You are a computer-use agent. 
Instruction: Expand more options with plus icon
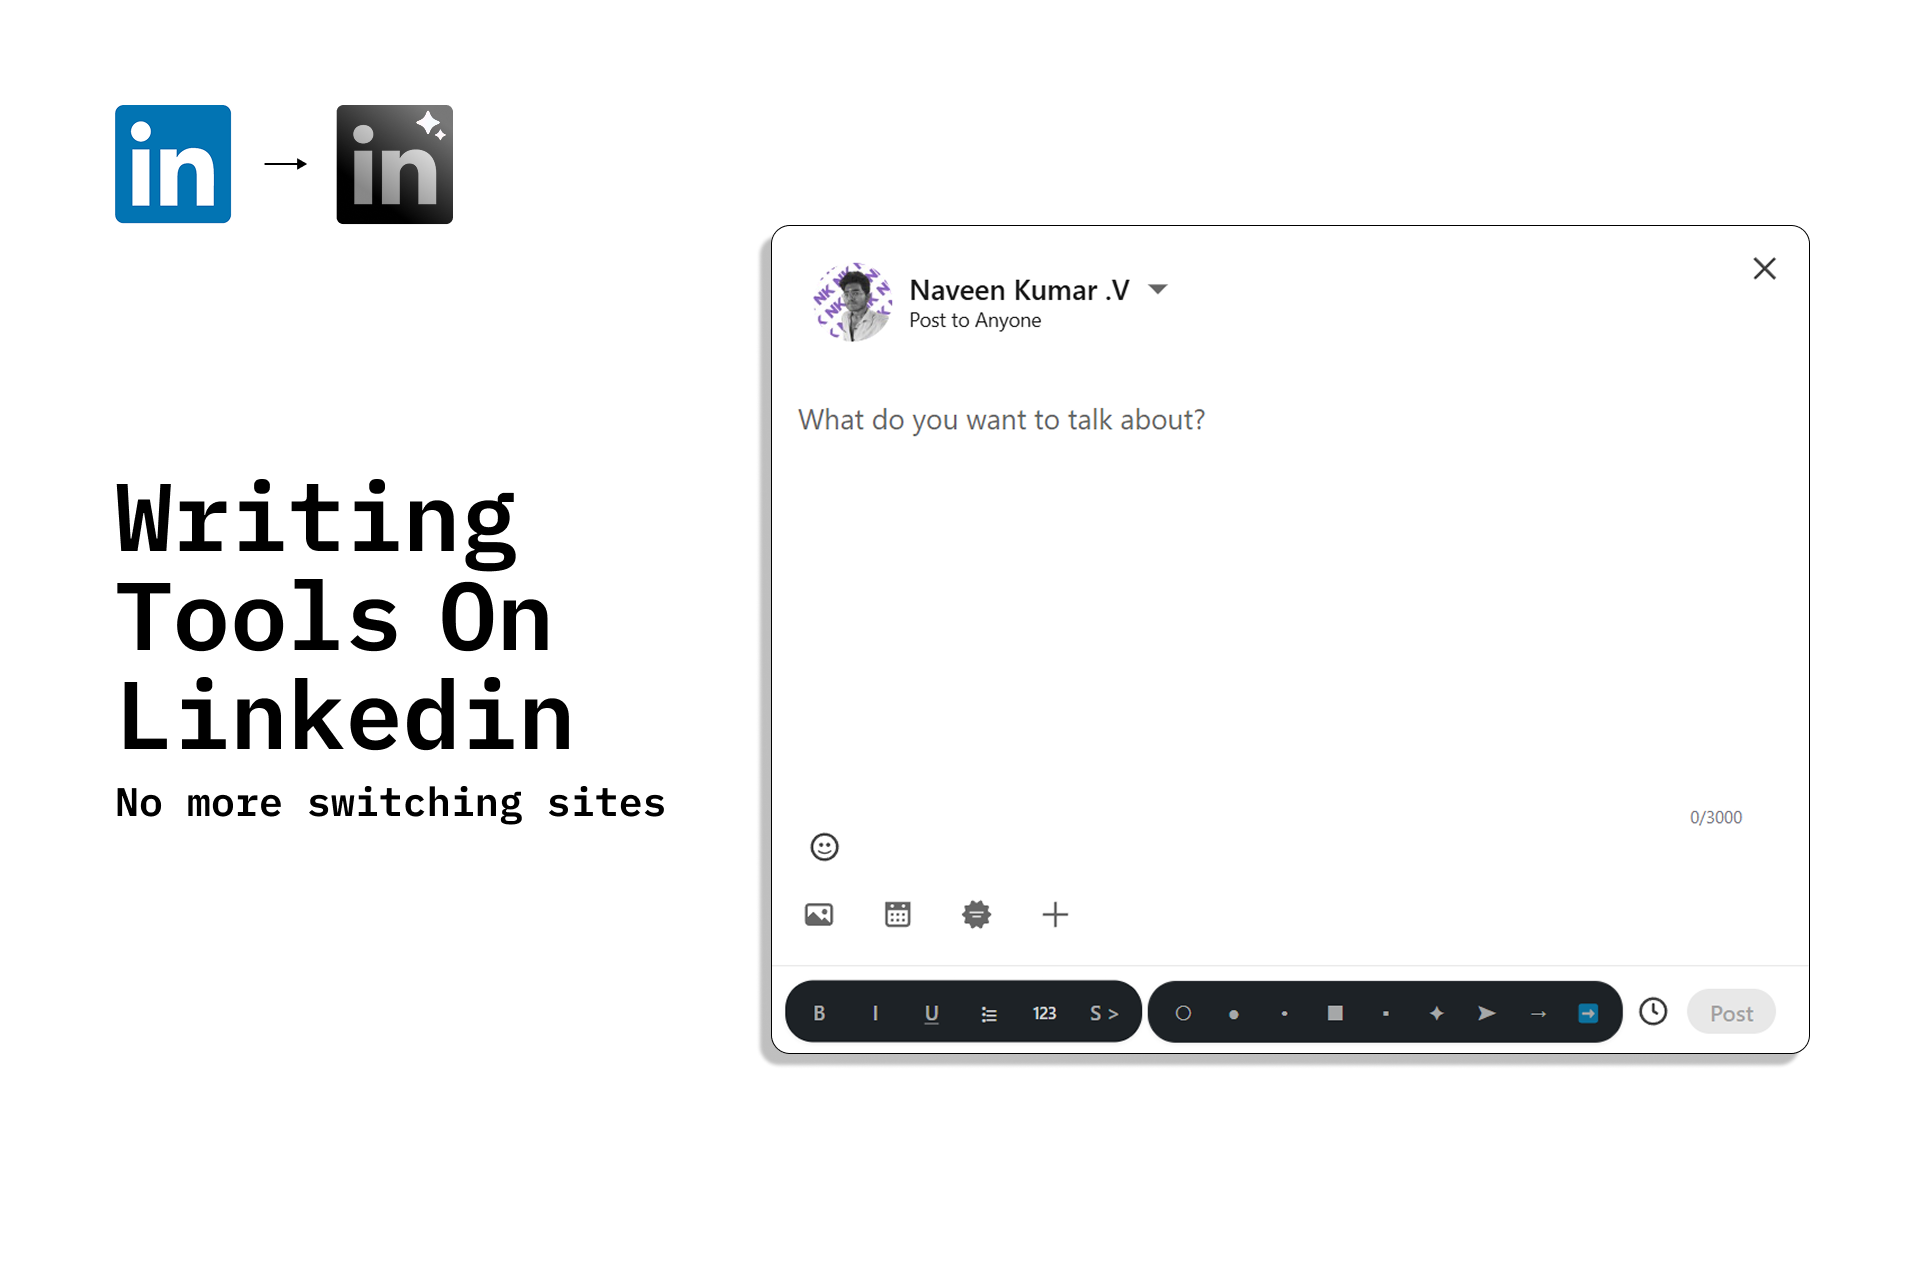1055,914
